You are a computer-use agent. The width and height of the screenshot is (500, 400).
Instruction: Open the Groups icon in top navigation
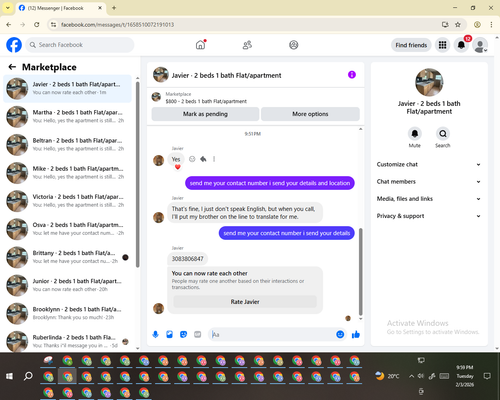294,45
